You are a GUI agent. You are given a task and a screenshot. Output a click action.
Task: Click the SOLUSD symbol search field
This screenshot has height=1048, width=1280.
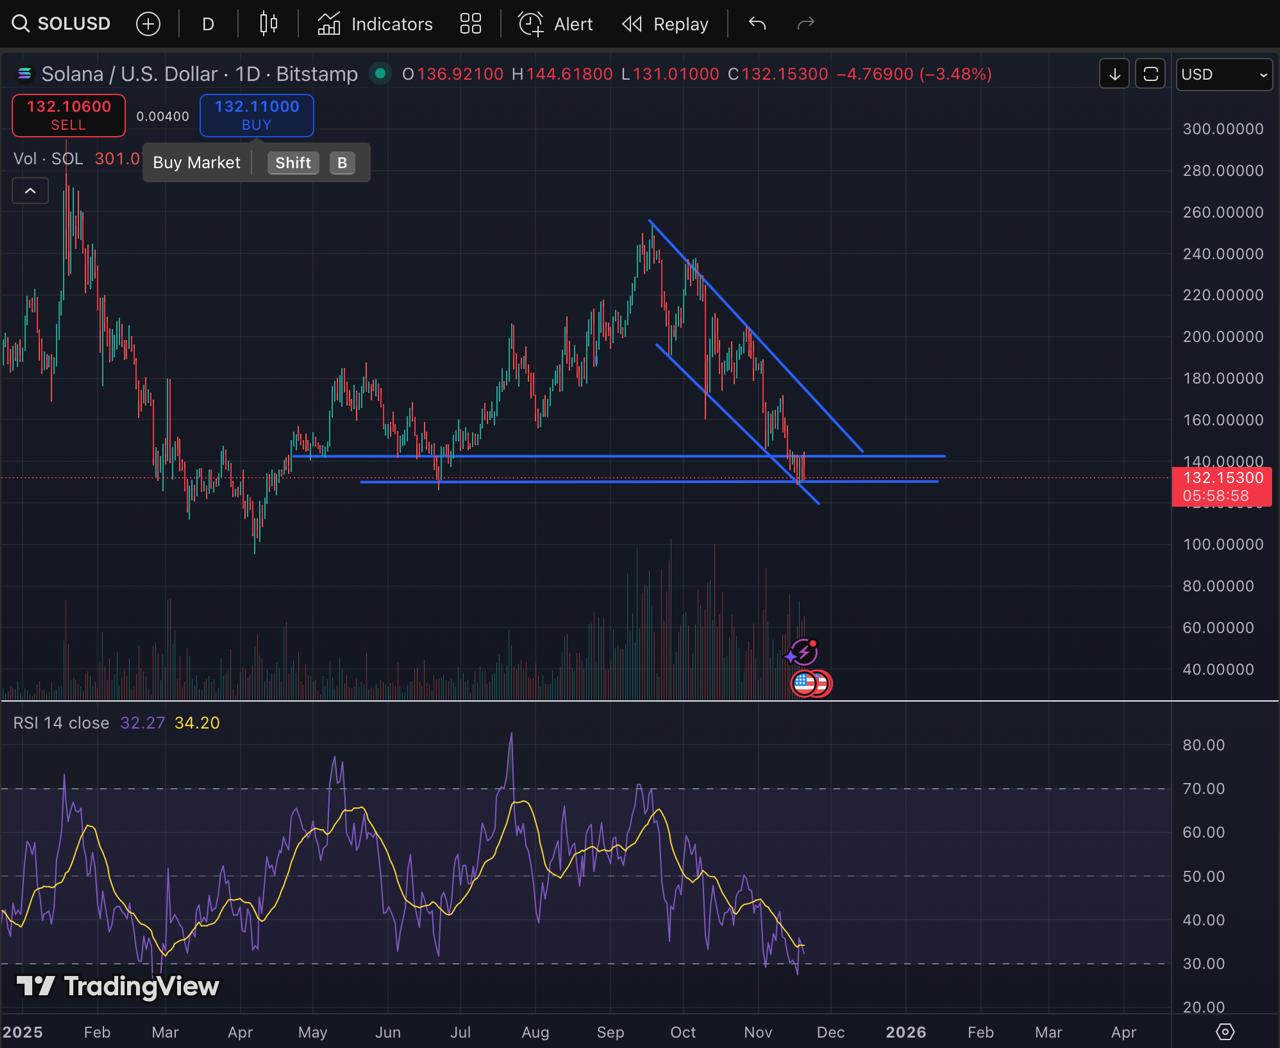point(62,24)
